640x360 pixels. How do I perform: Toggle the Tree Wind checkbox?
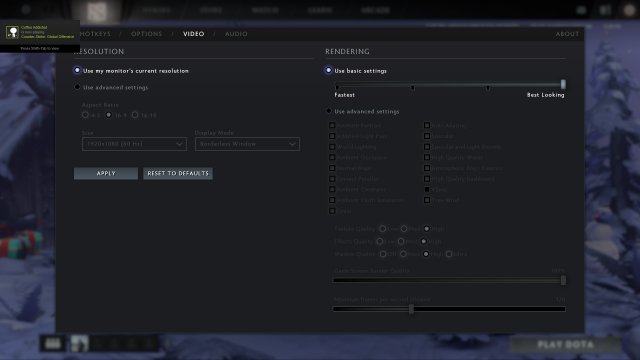tap(427, 200)
